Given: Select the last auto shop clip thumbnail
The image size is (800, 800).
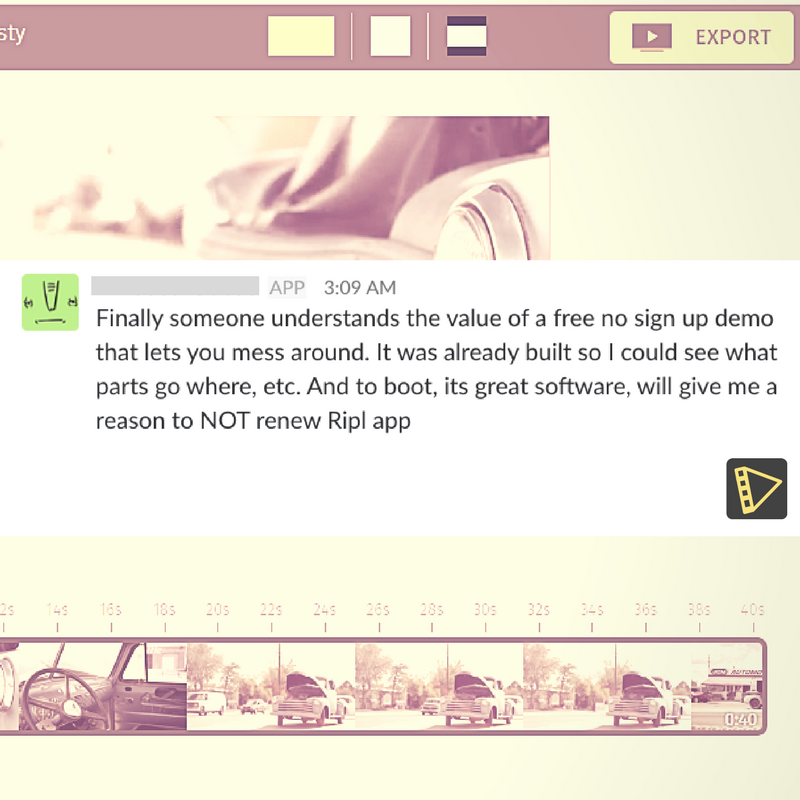Looking at the screenshot, I should (x=727, y=686).
